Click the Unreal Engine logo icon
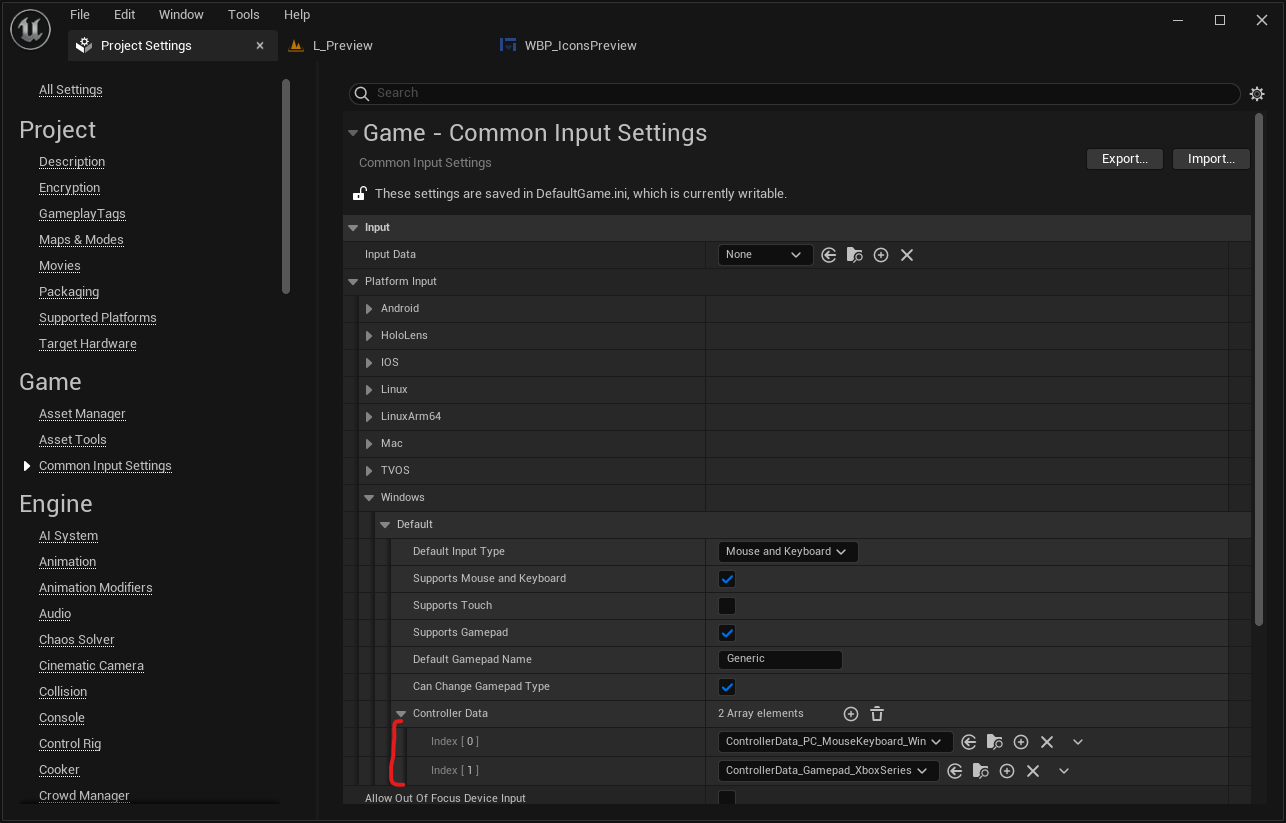The image size is (1286, 823). click(x=30, y=29)
